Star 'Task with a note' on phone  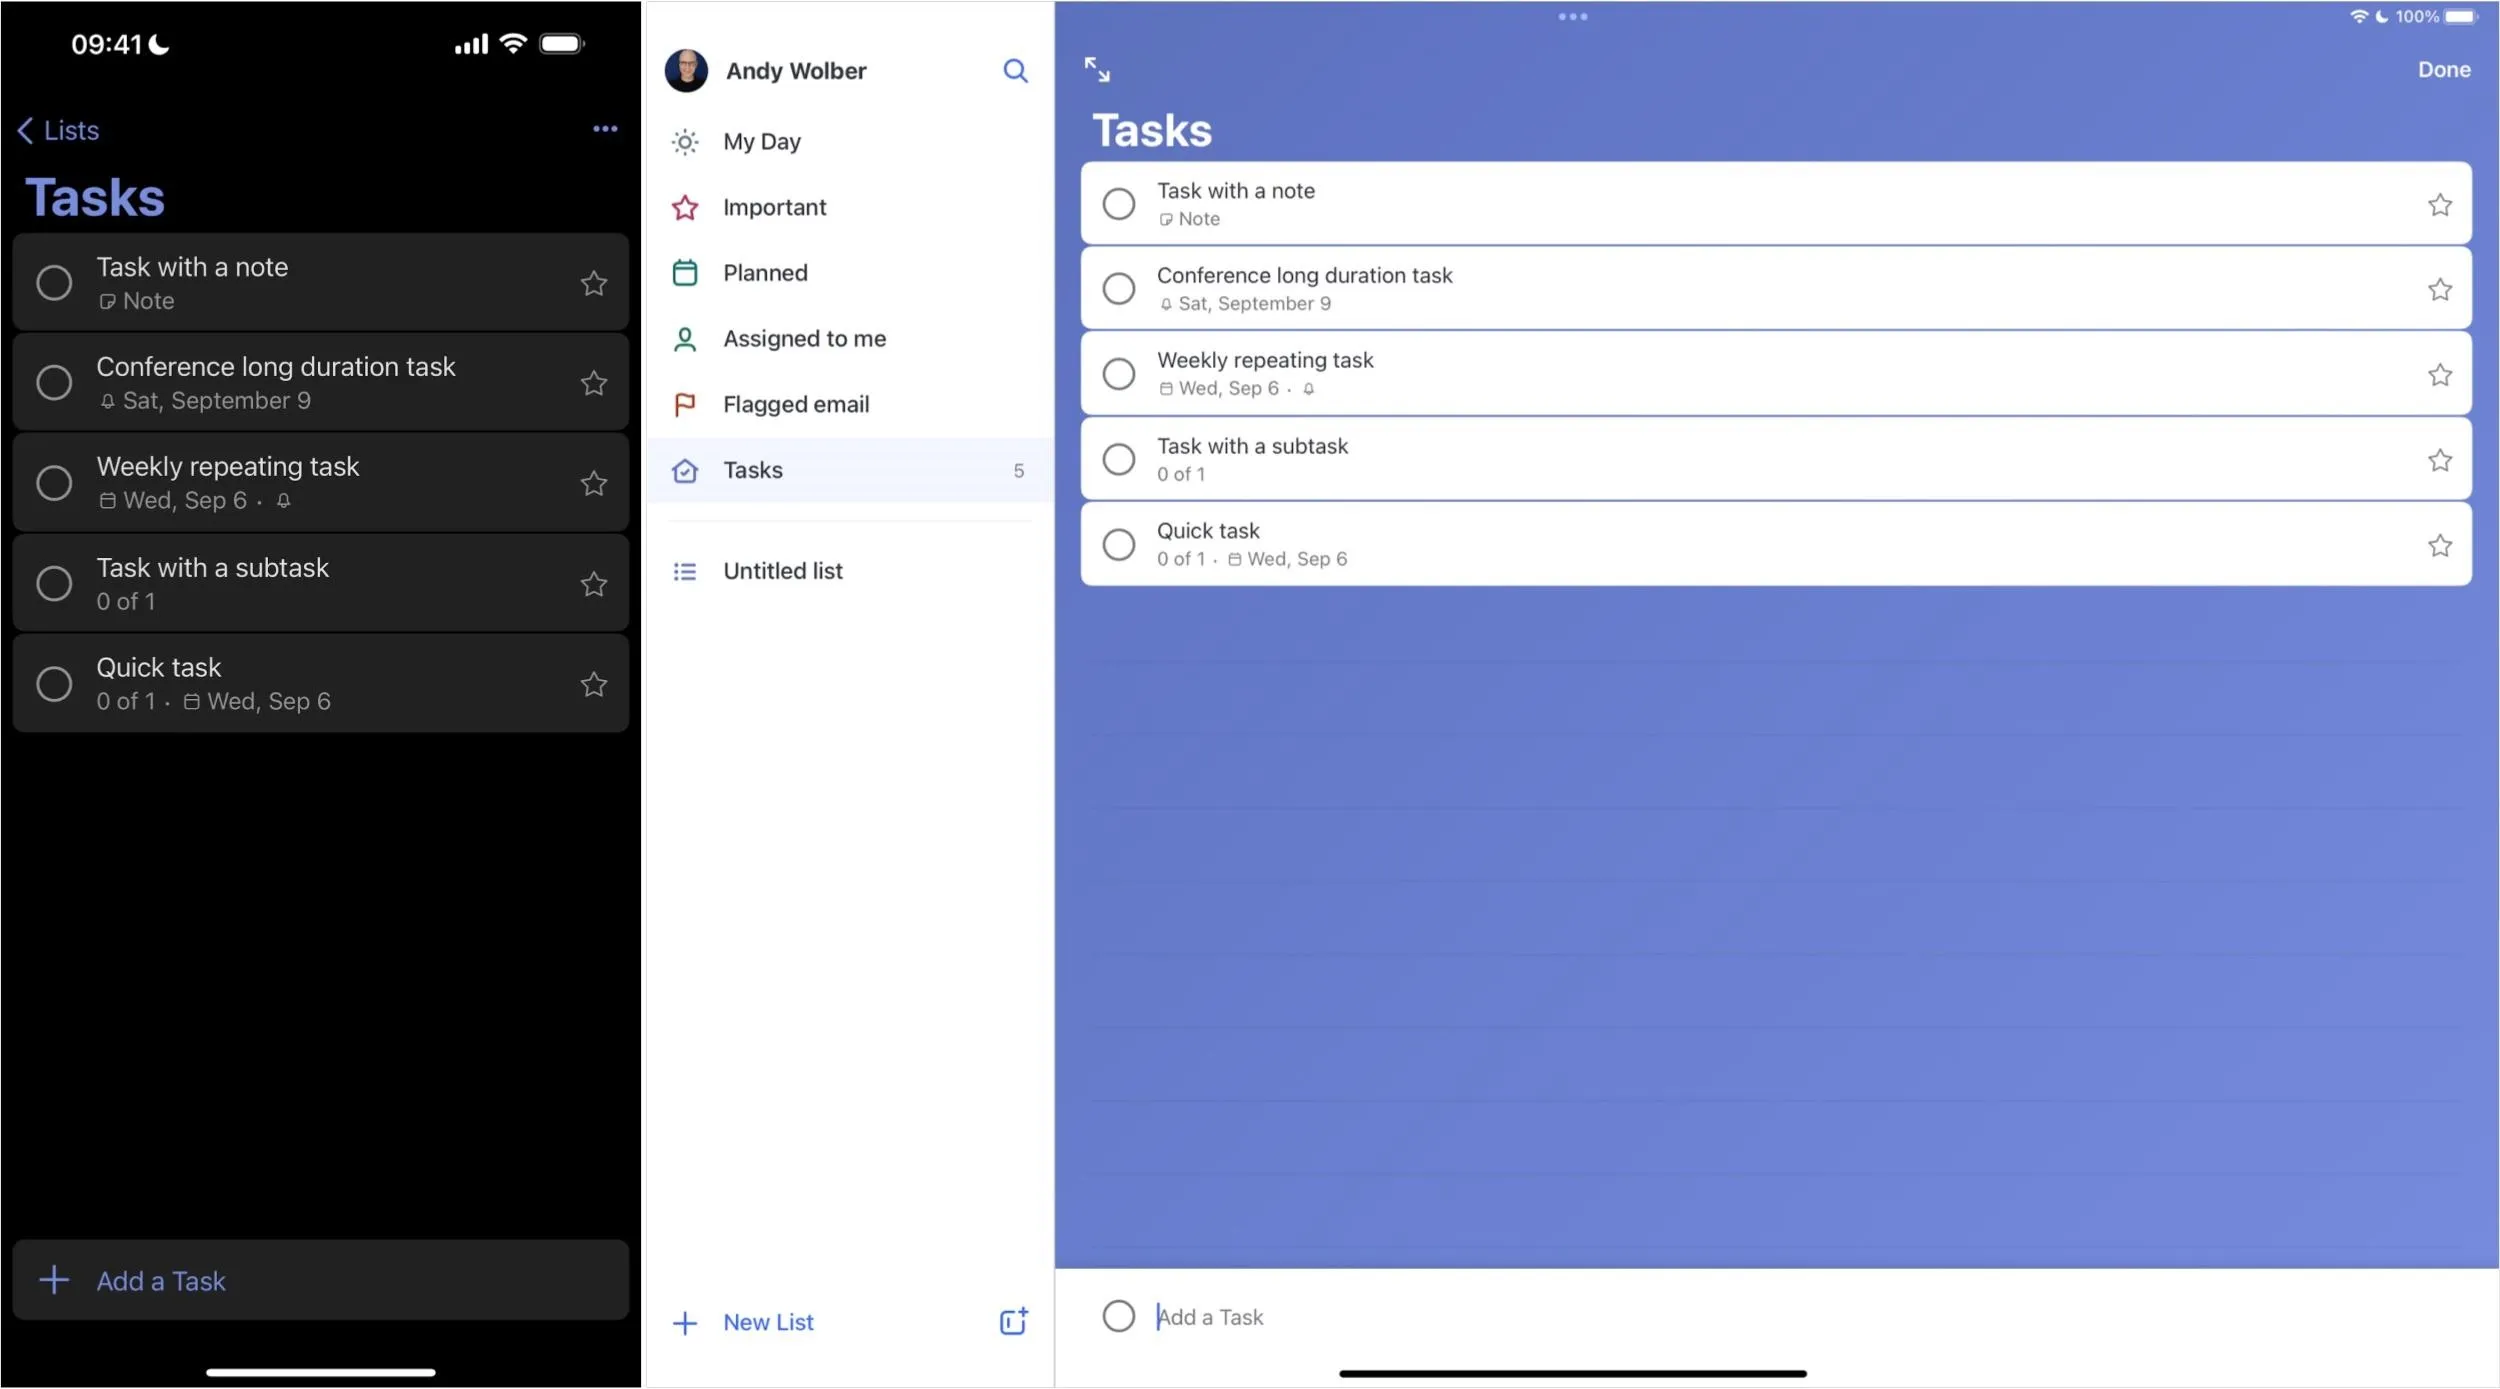point(594,283)
